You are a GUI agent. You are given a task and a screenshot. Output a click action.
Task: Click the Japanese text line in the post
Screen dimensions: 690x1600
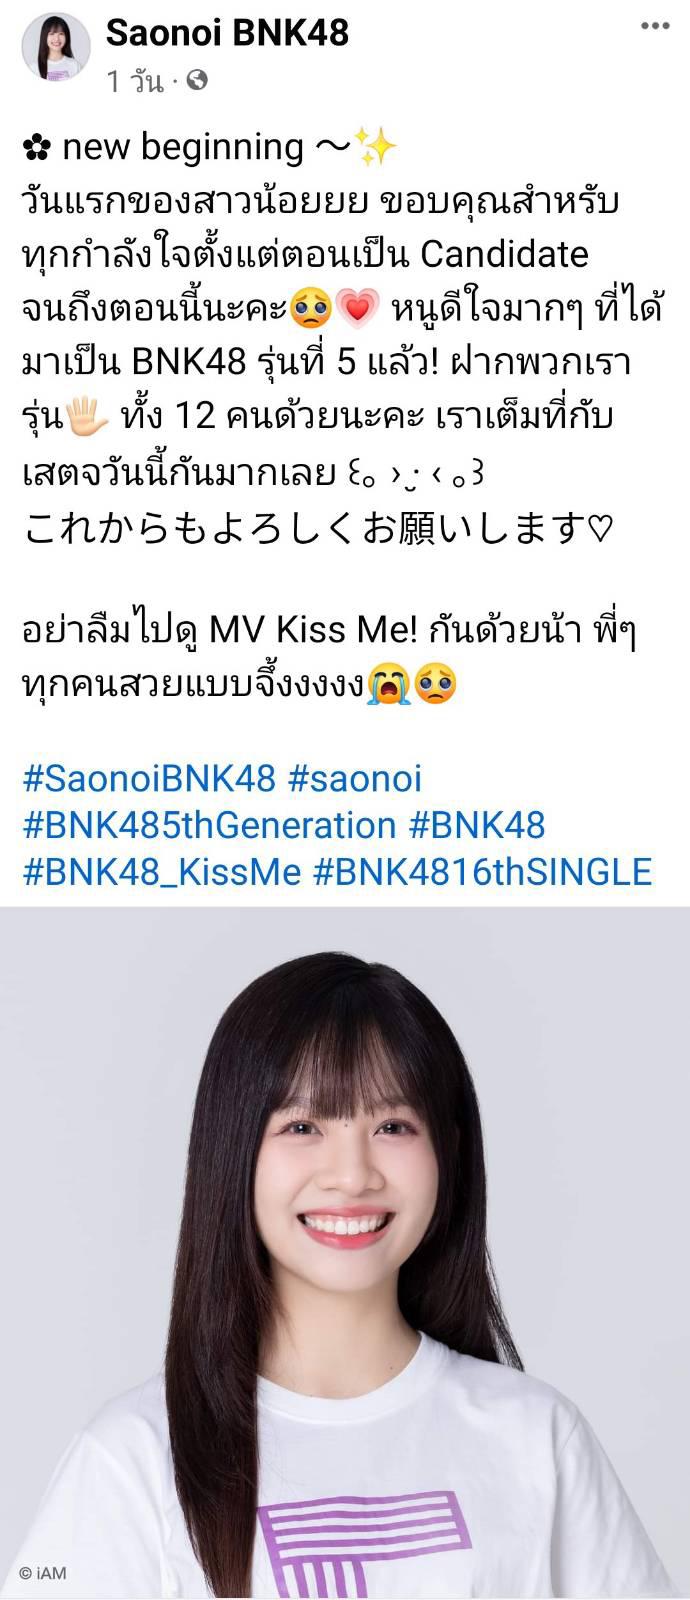(x=319, y=528)
